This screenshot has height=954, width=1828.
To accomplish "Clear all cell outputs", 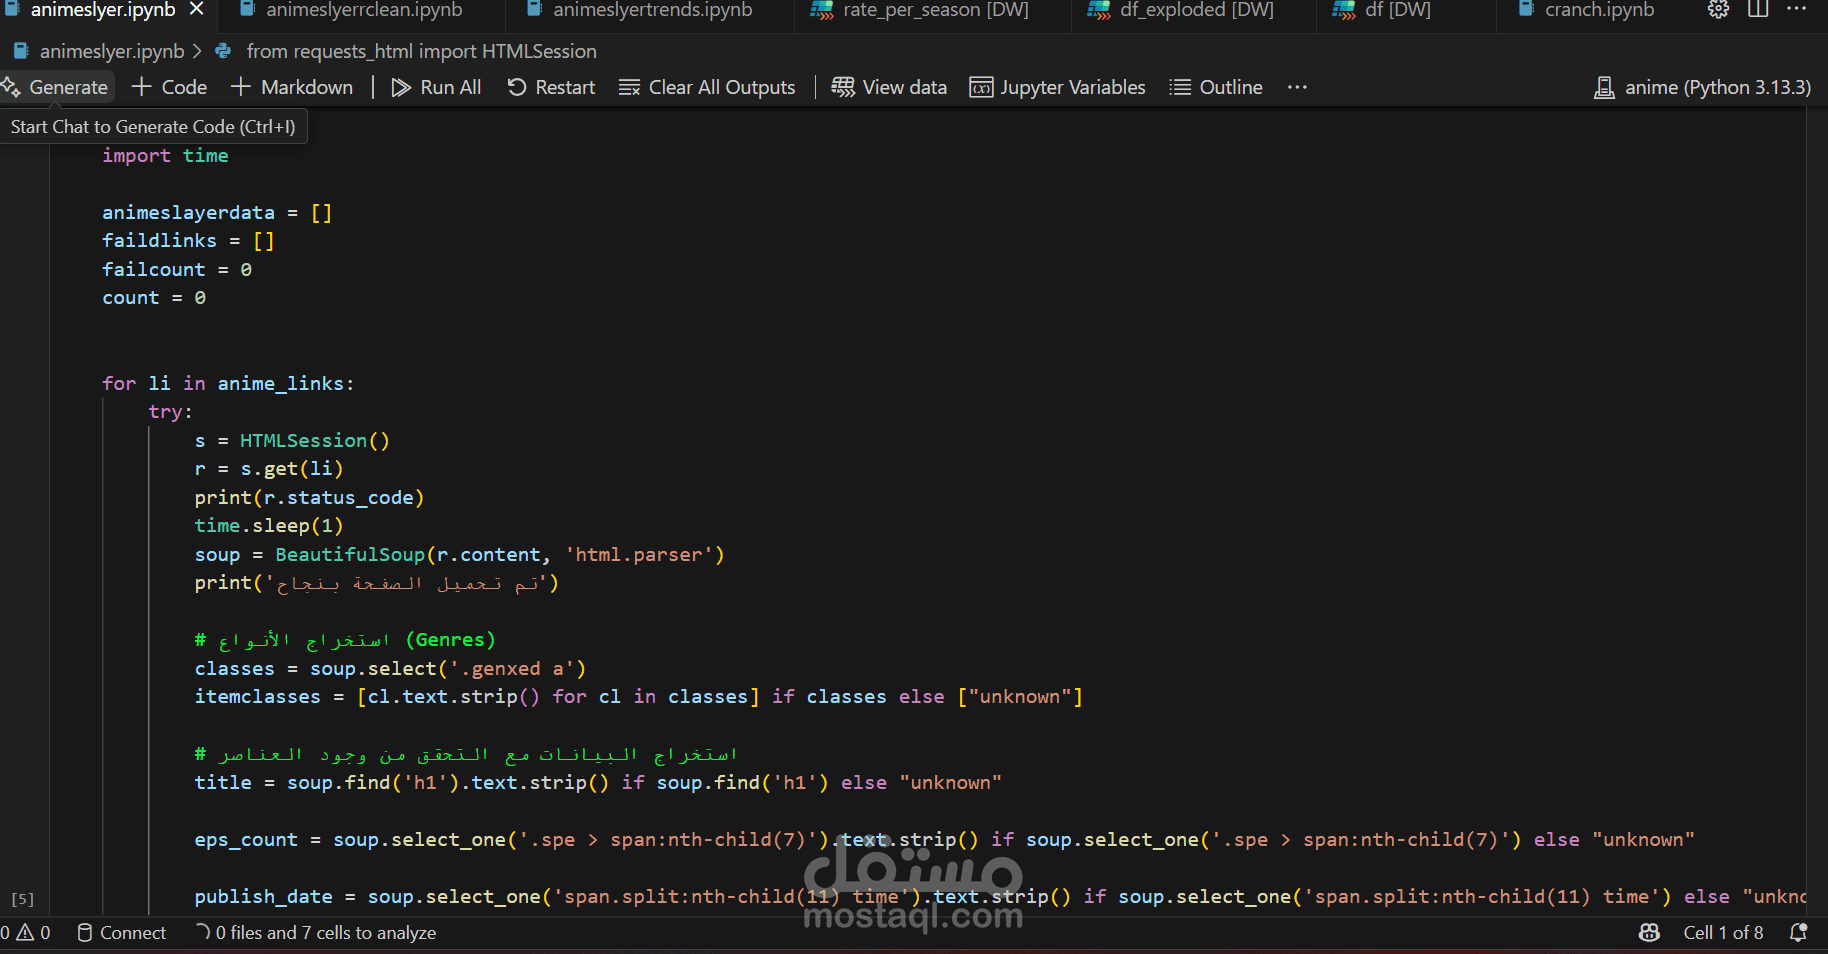I will [x=707, y=87].
